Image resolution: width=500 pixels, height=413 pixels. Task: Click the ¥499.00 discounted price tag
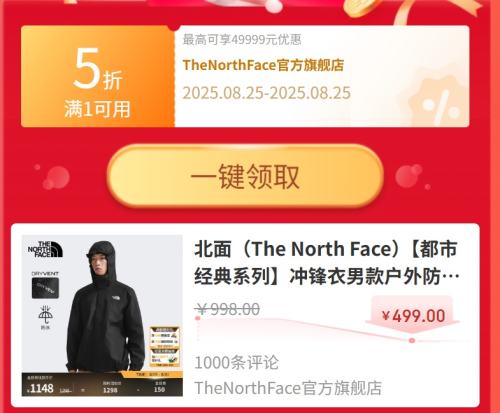(413, 315)
